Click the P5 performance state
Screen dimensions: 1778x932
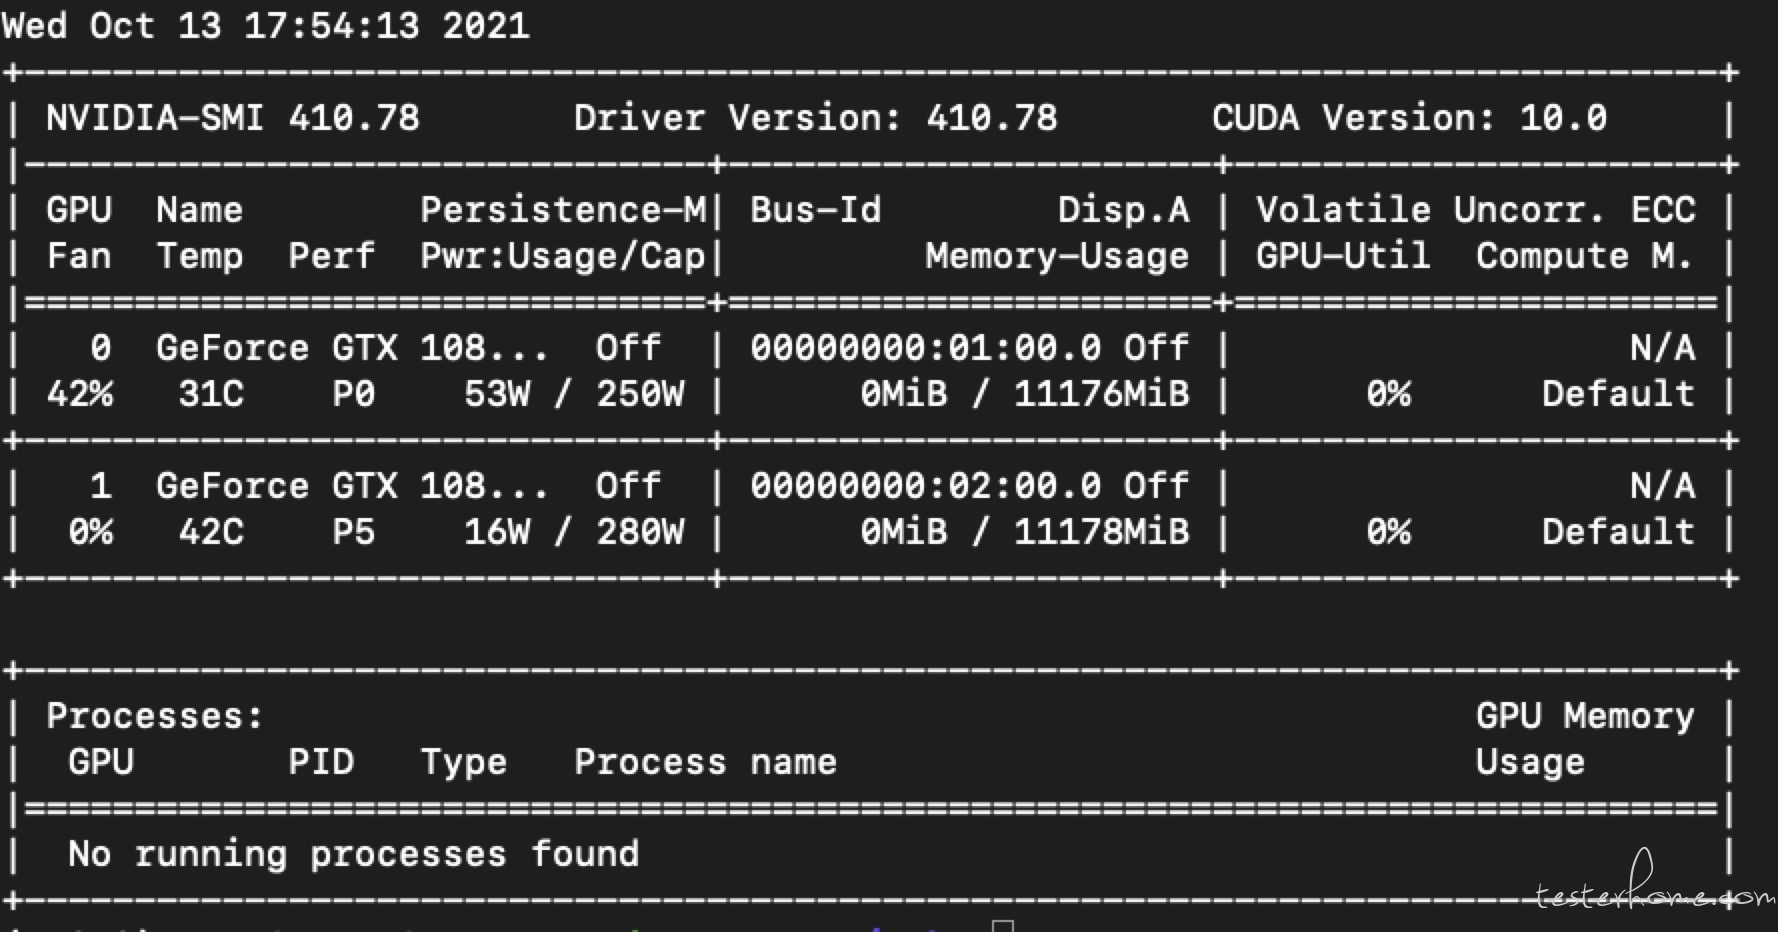pyautogui.click(x=354, y=532)
